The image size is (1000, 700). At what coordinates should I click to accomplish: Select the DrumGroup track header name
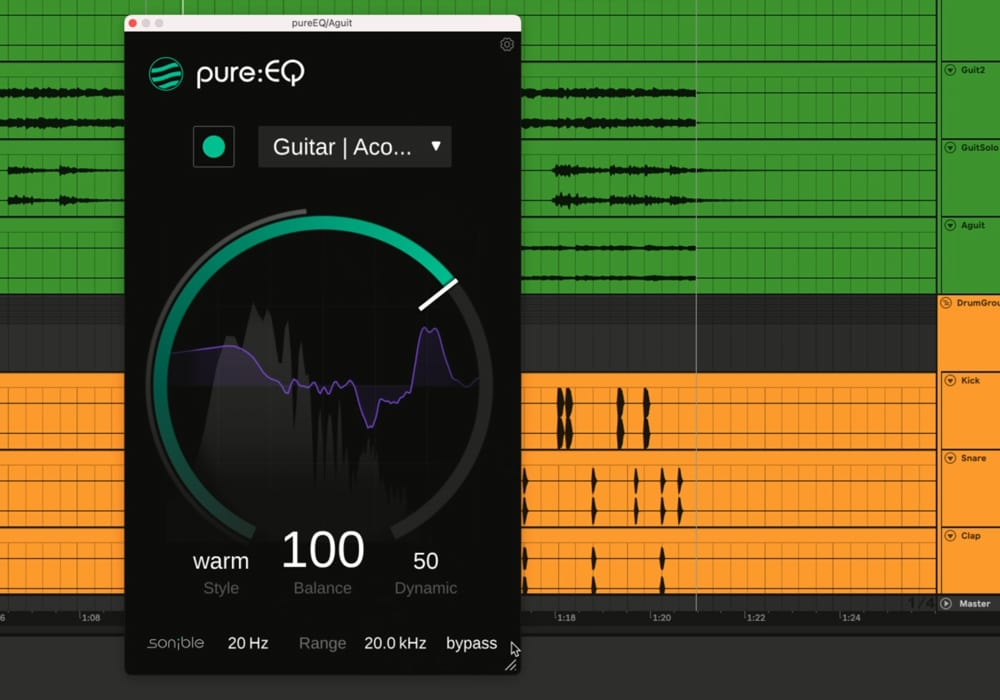978,303
